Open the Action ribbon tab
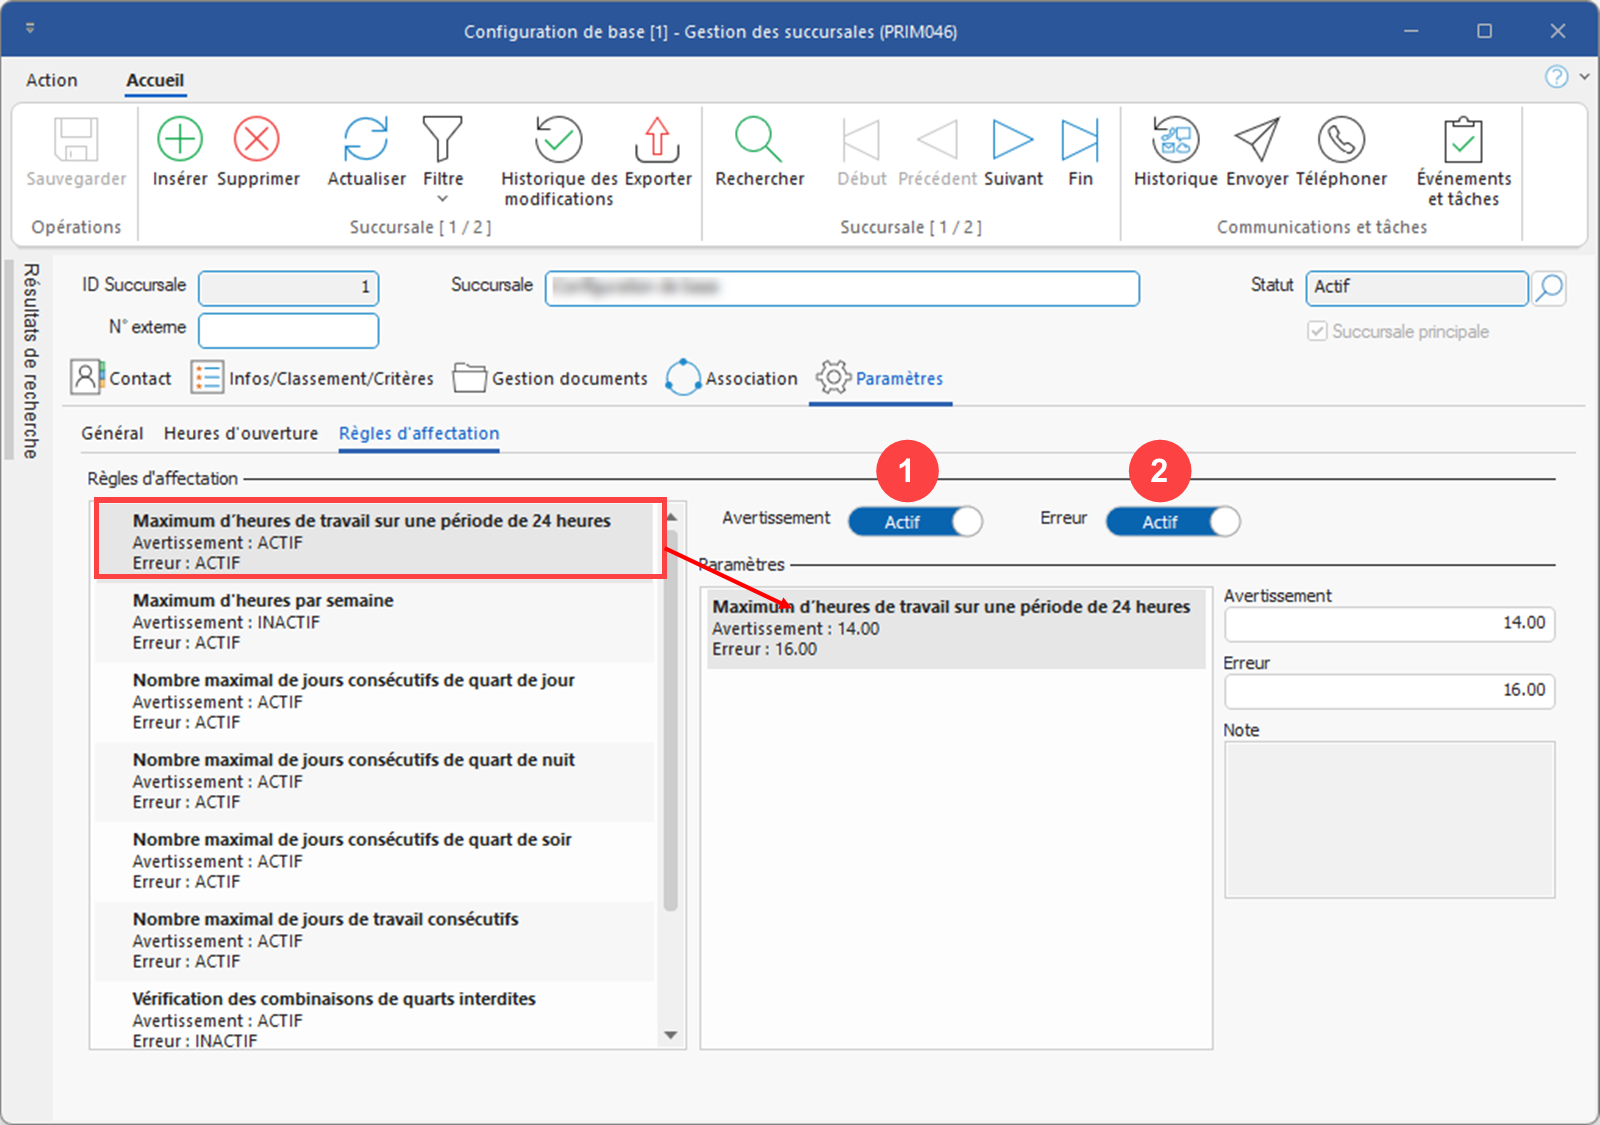 click(x=52, y=80)
